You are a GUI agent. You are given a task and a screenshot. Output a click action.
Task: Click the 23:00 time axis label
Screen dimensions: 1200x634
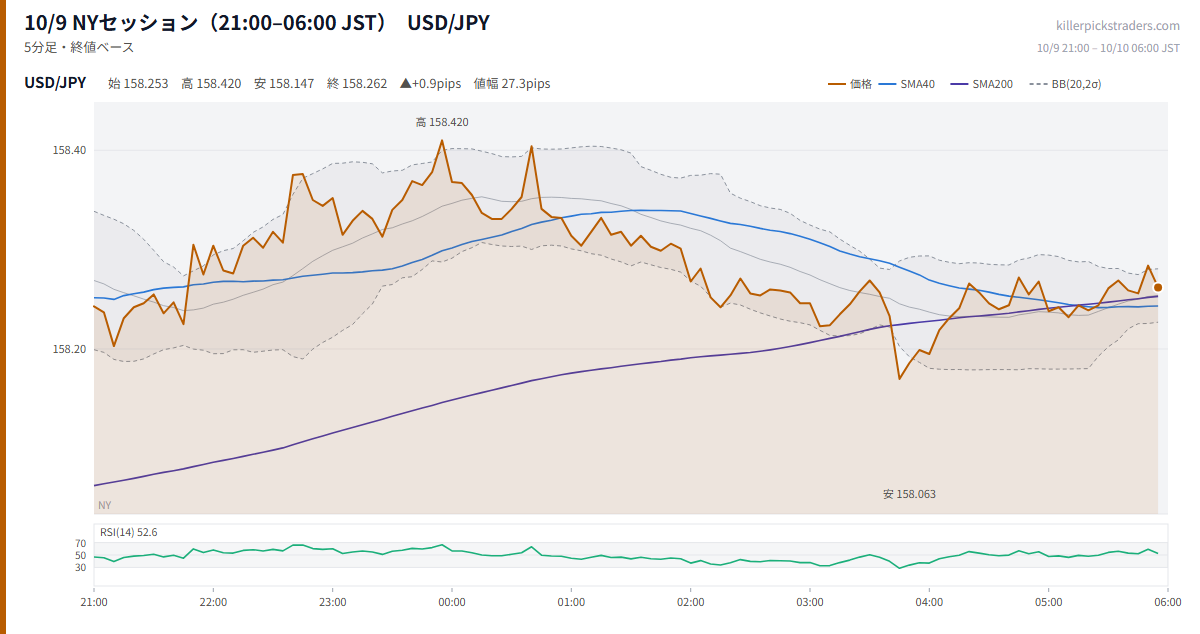click(333, 602)
